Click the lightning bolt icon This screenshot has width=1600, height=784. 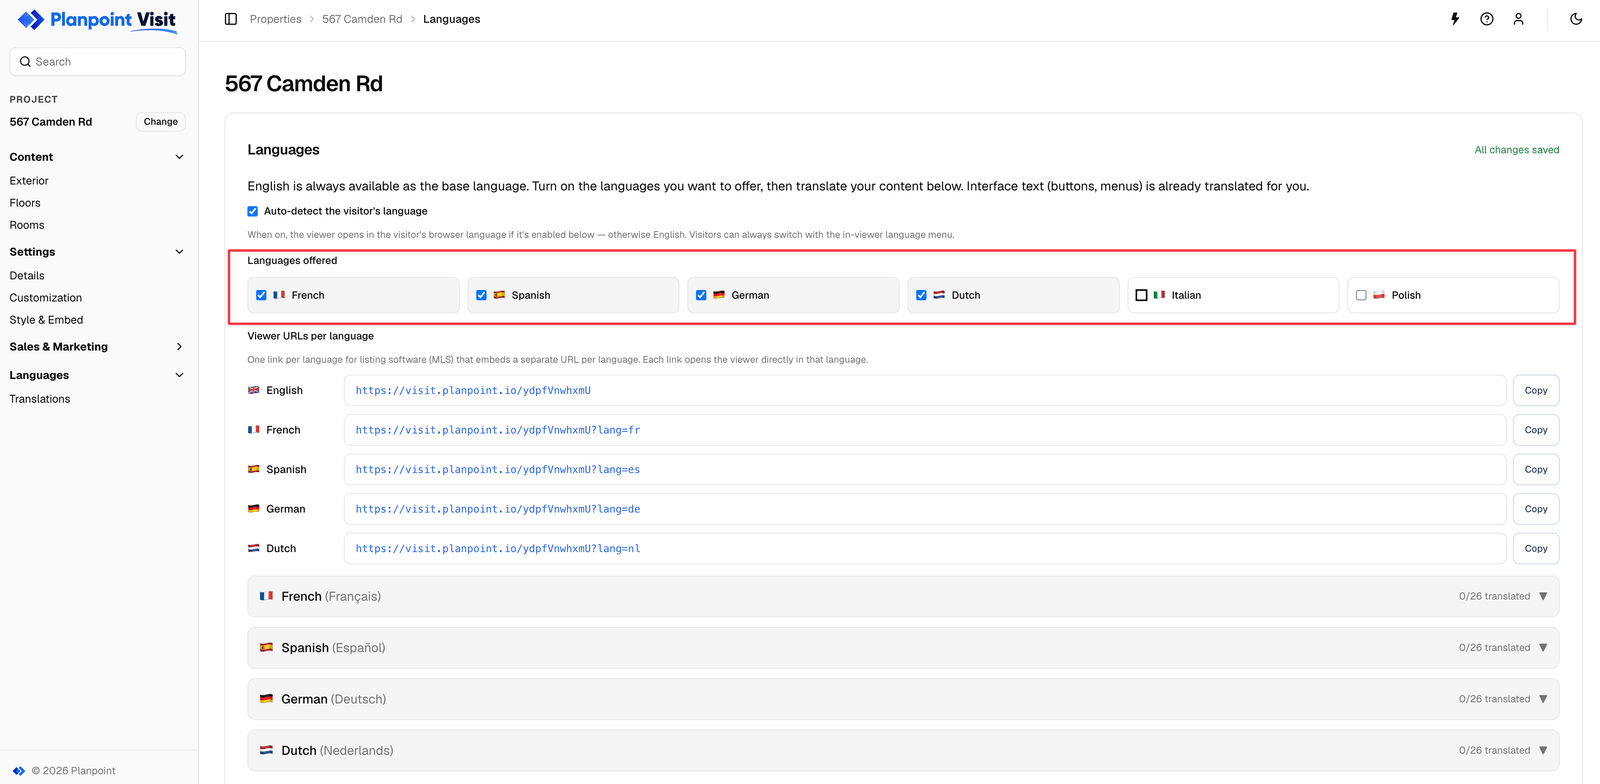pyautogui.click(x=1455, y=19)
